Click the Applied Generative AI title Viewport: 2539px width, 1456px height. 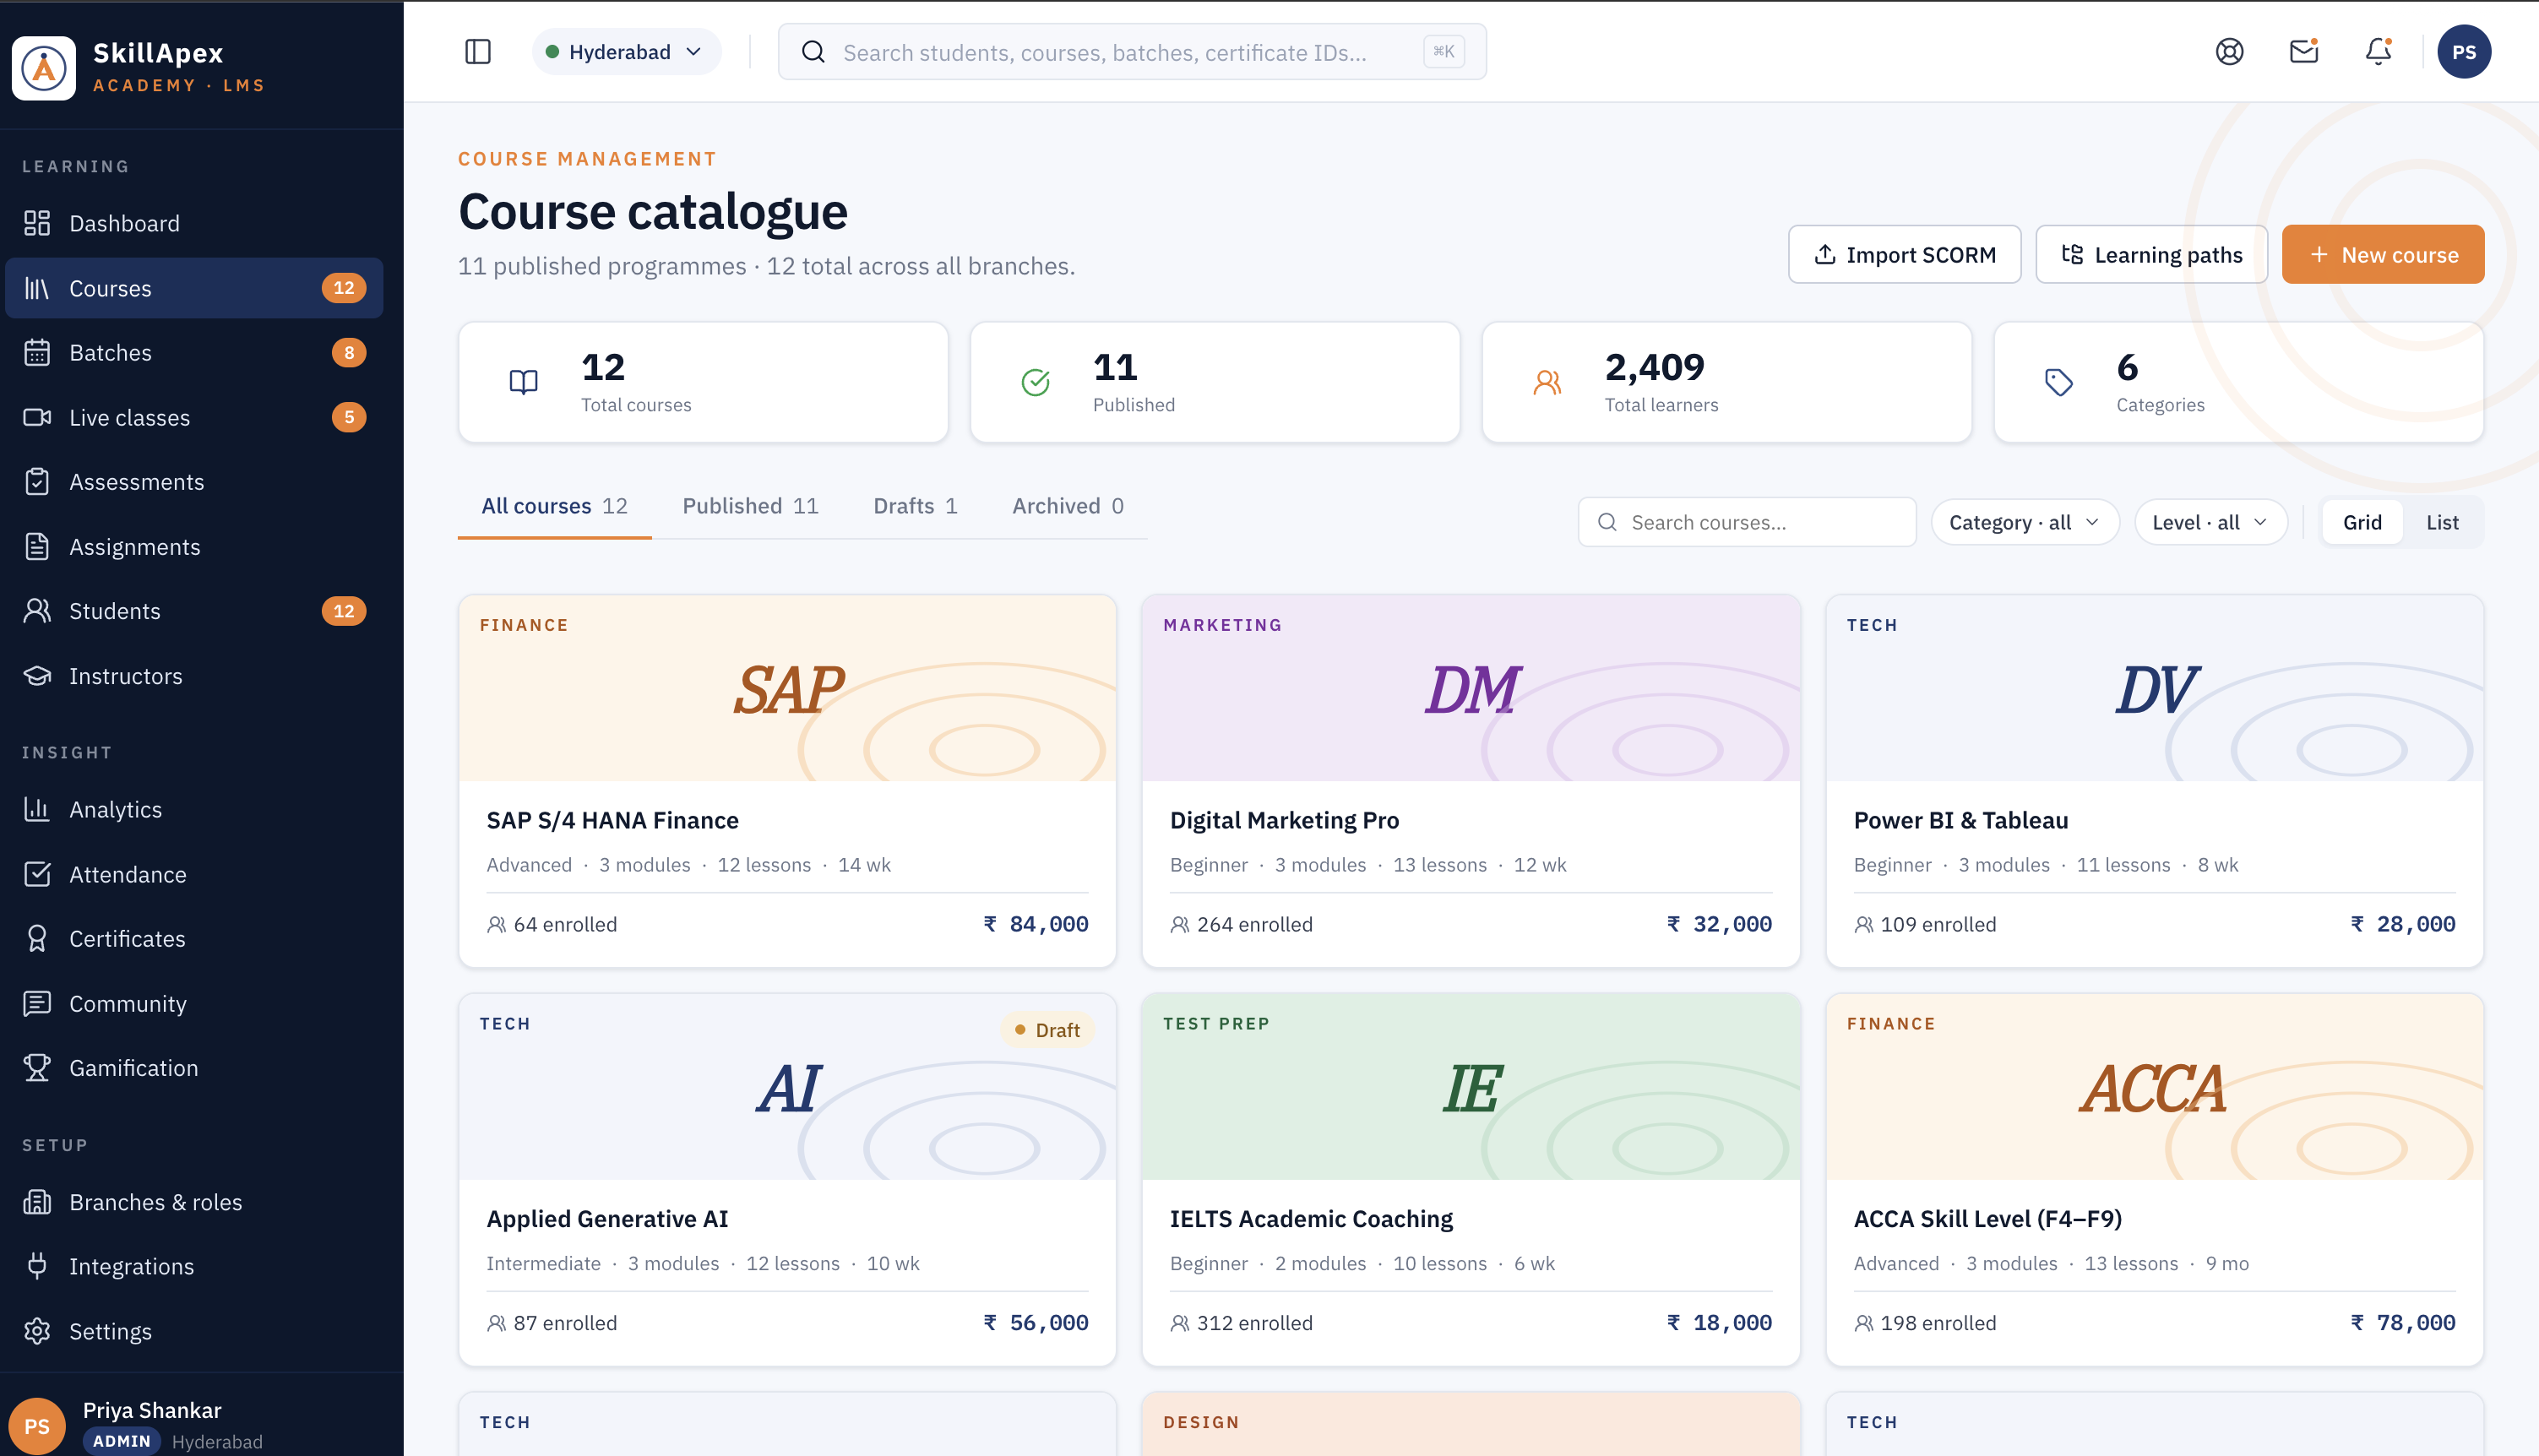pos(607,1219)
